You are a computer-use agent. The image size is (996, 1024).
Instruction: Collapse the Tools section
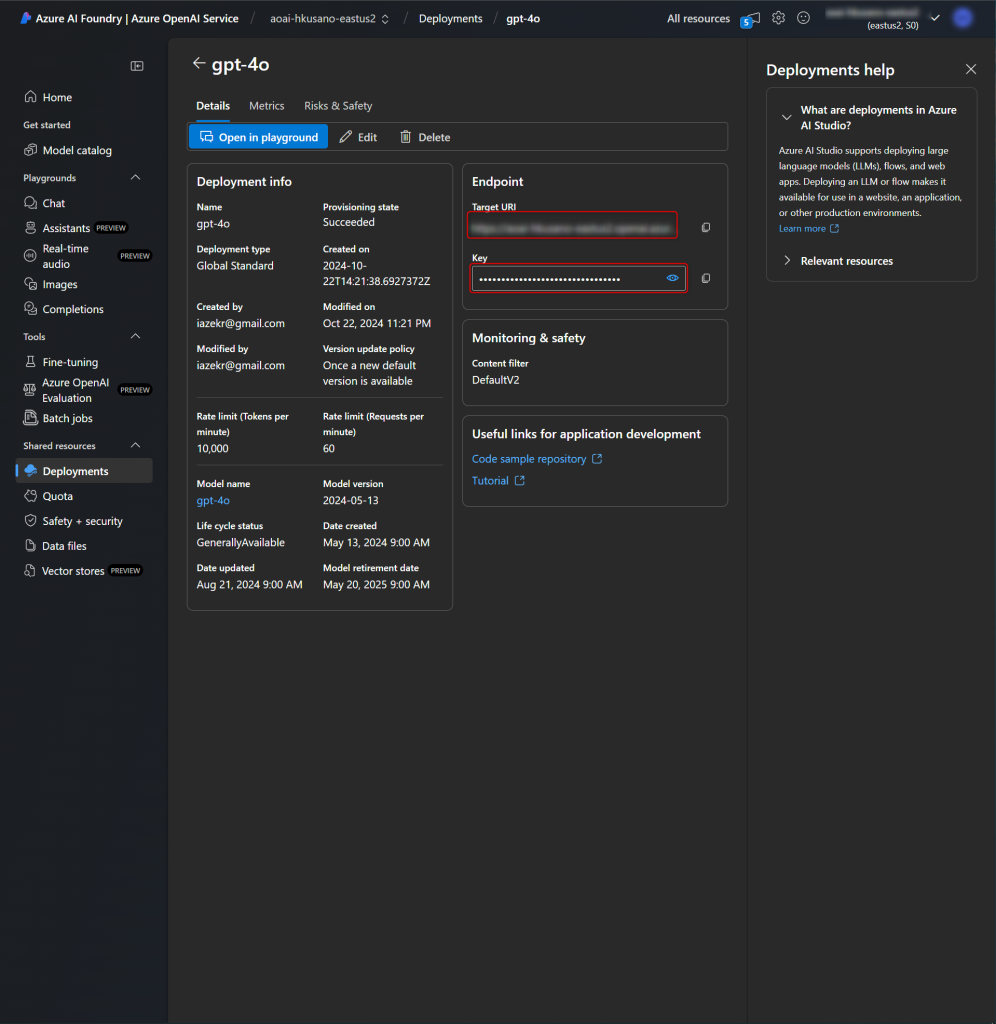pos(135,336)
